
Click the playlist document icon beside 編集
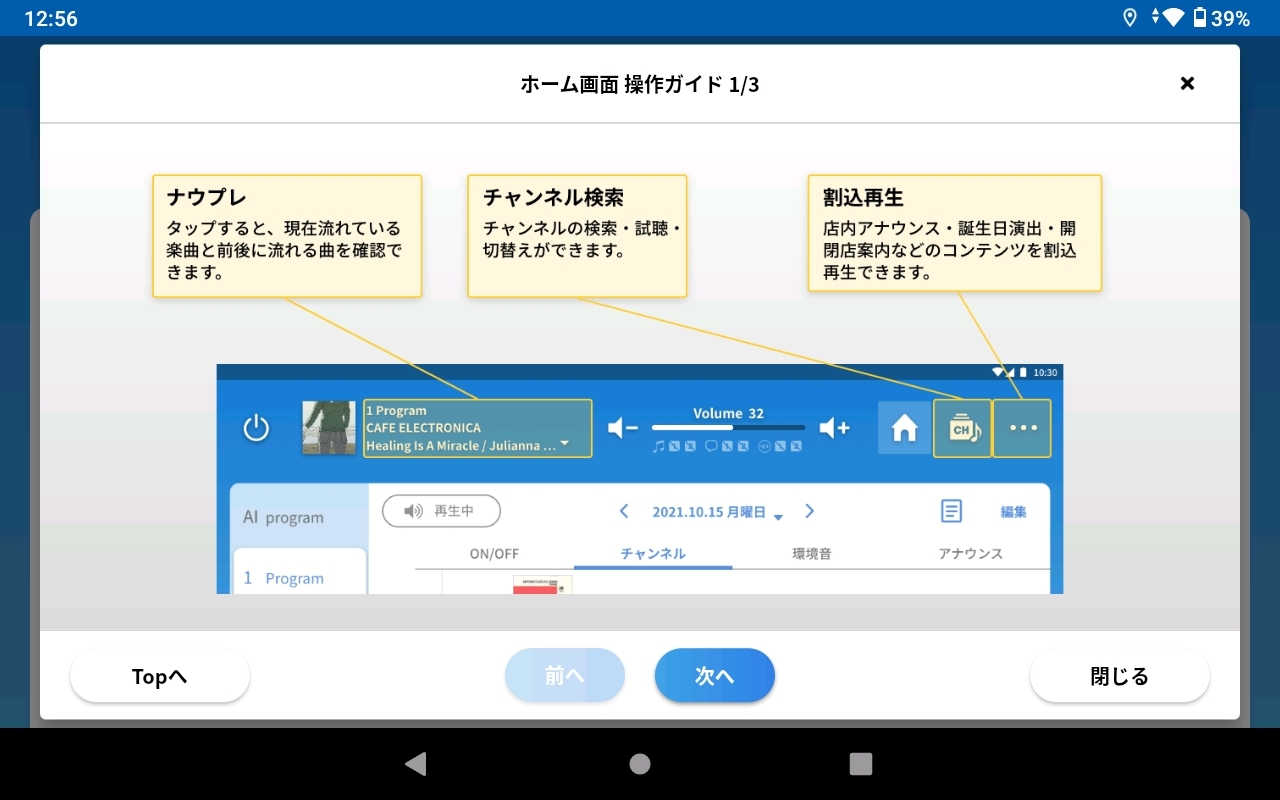[x=951, y=511]
